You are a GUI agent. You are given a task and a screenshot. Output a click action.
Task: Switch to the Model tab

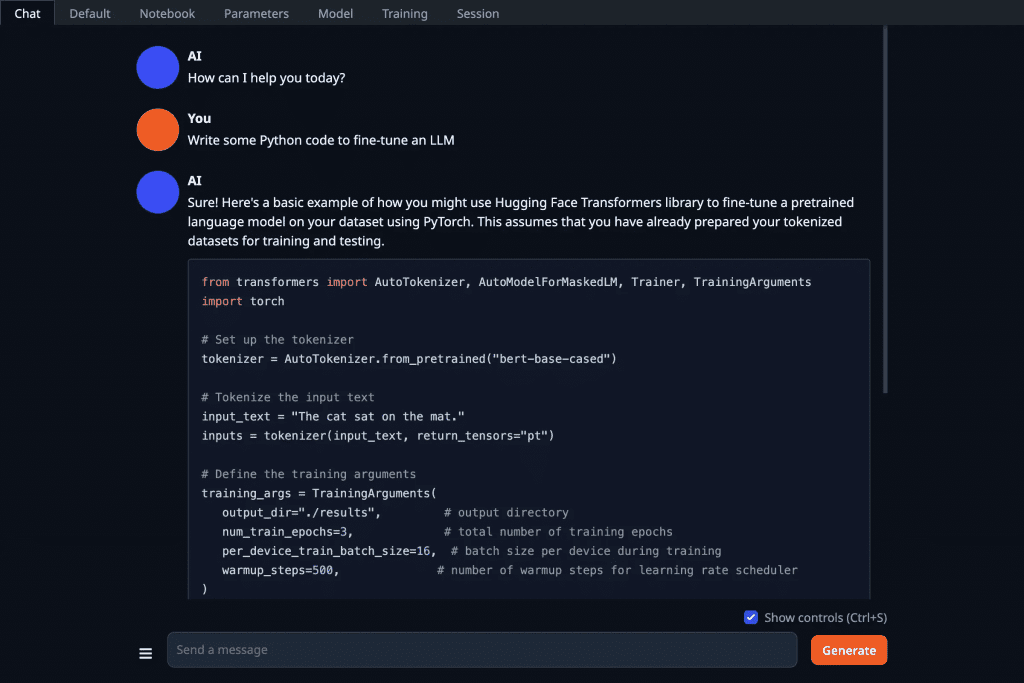point(335,13)
